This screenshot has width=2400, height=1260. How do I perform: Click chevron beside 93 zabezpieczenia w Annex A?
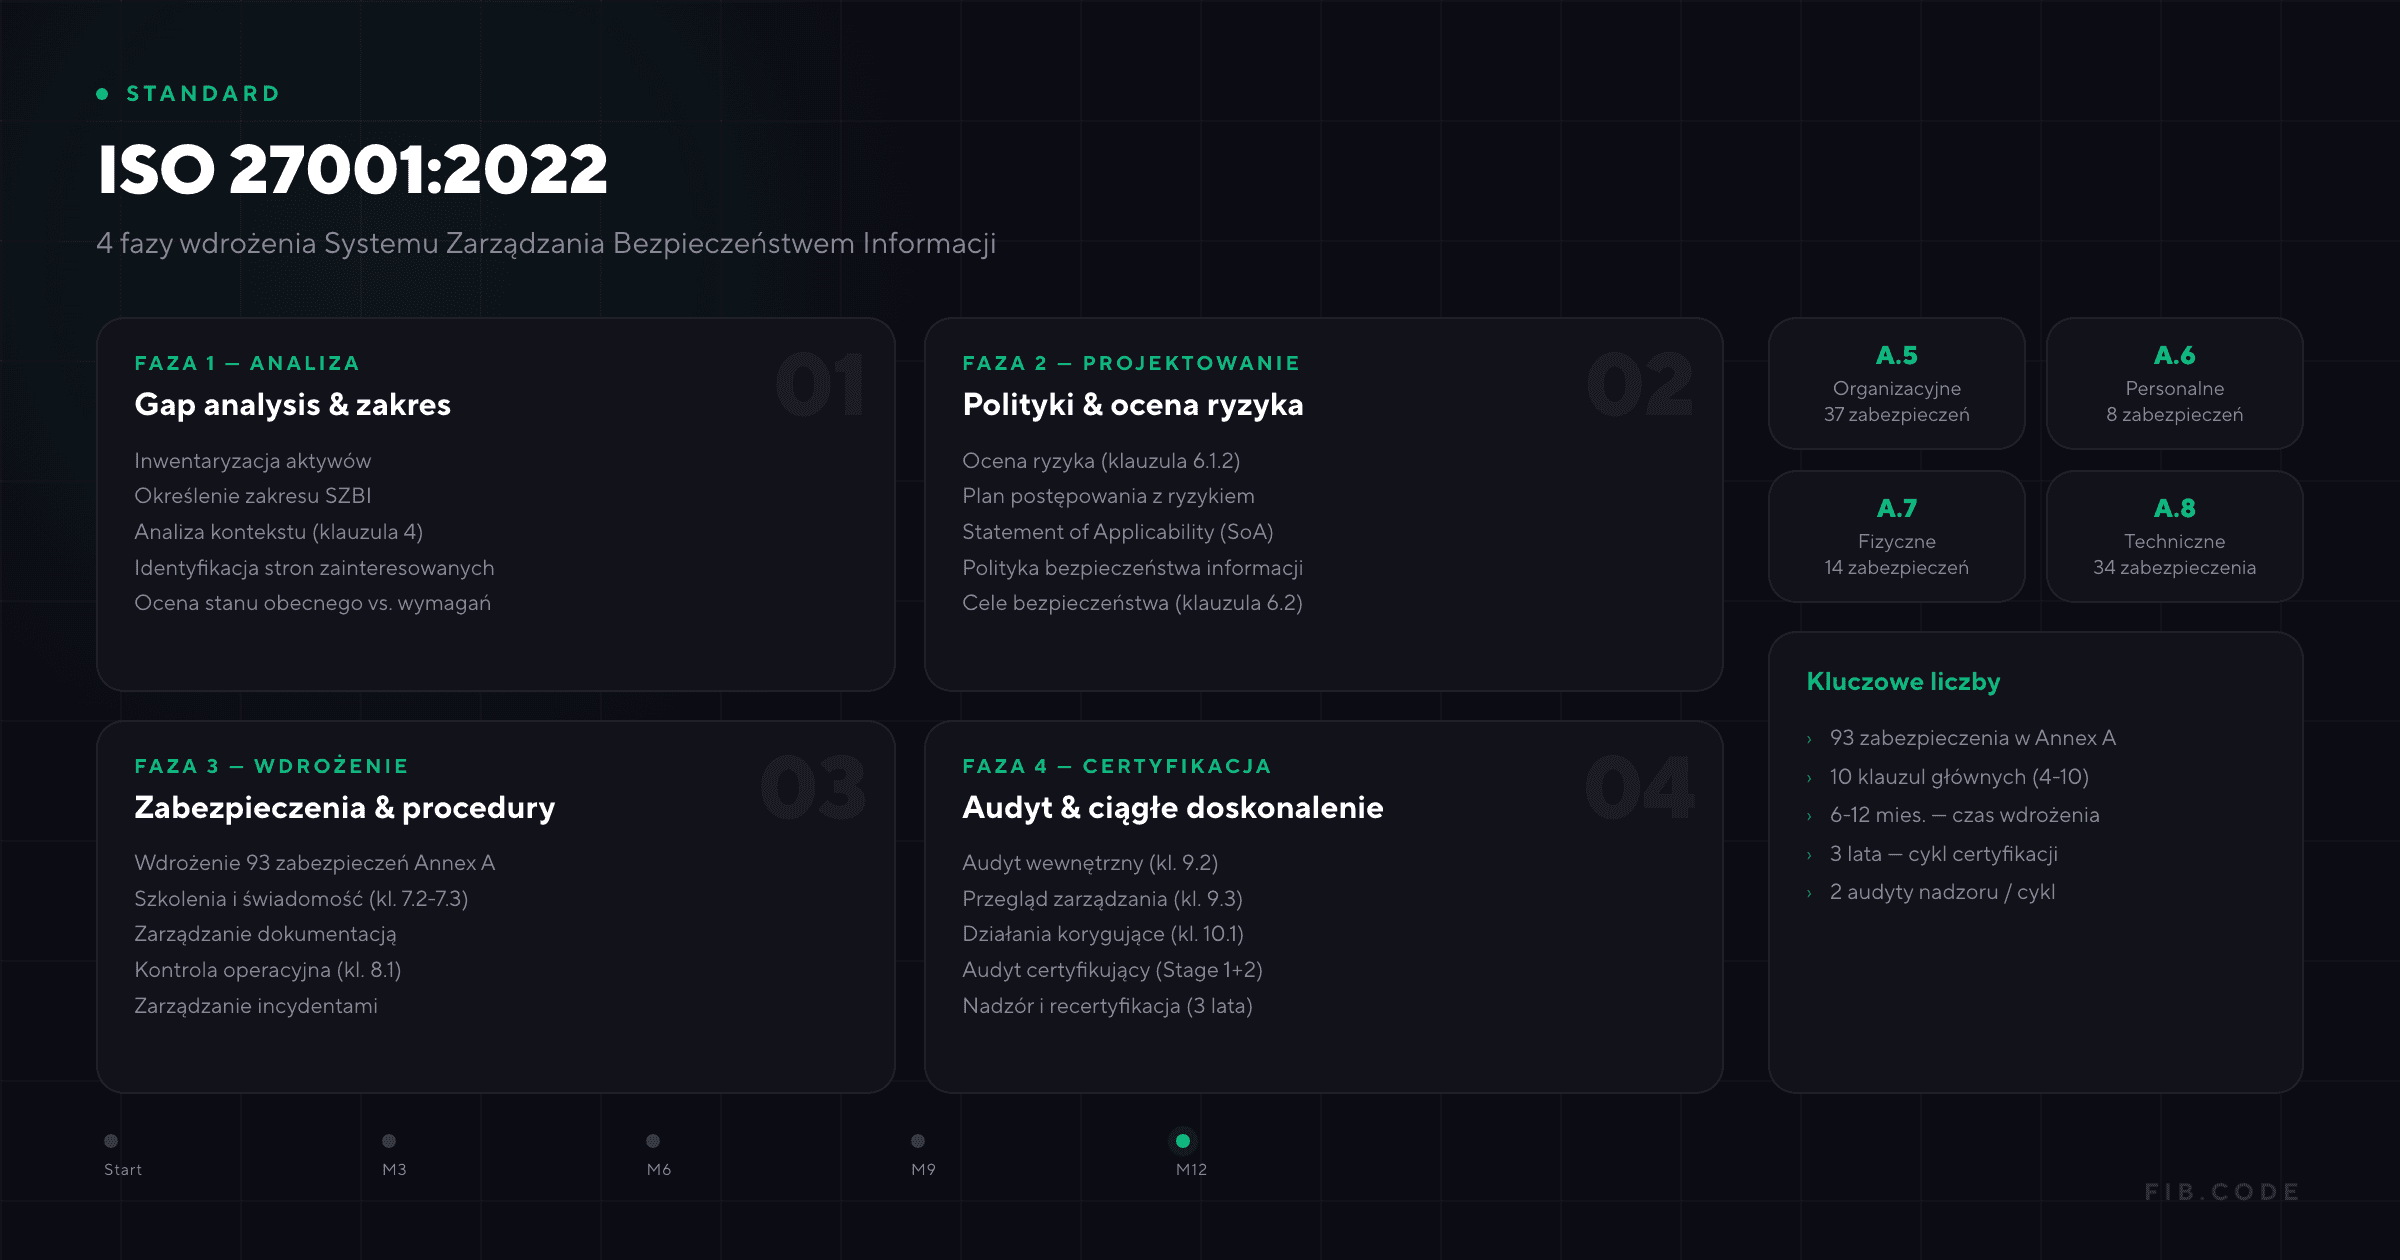(x=1809, y=740)
